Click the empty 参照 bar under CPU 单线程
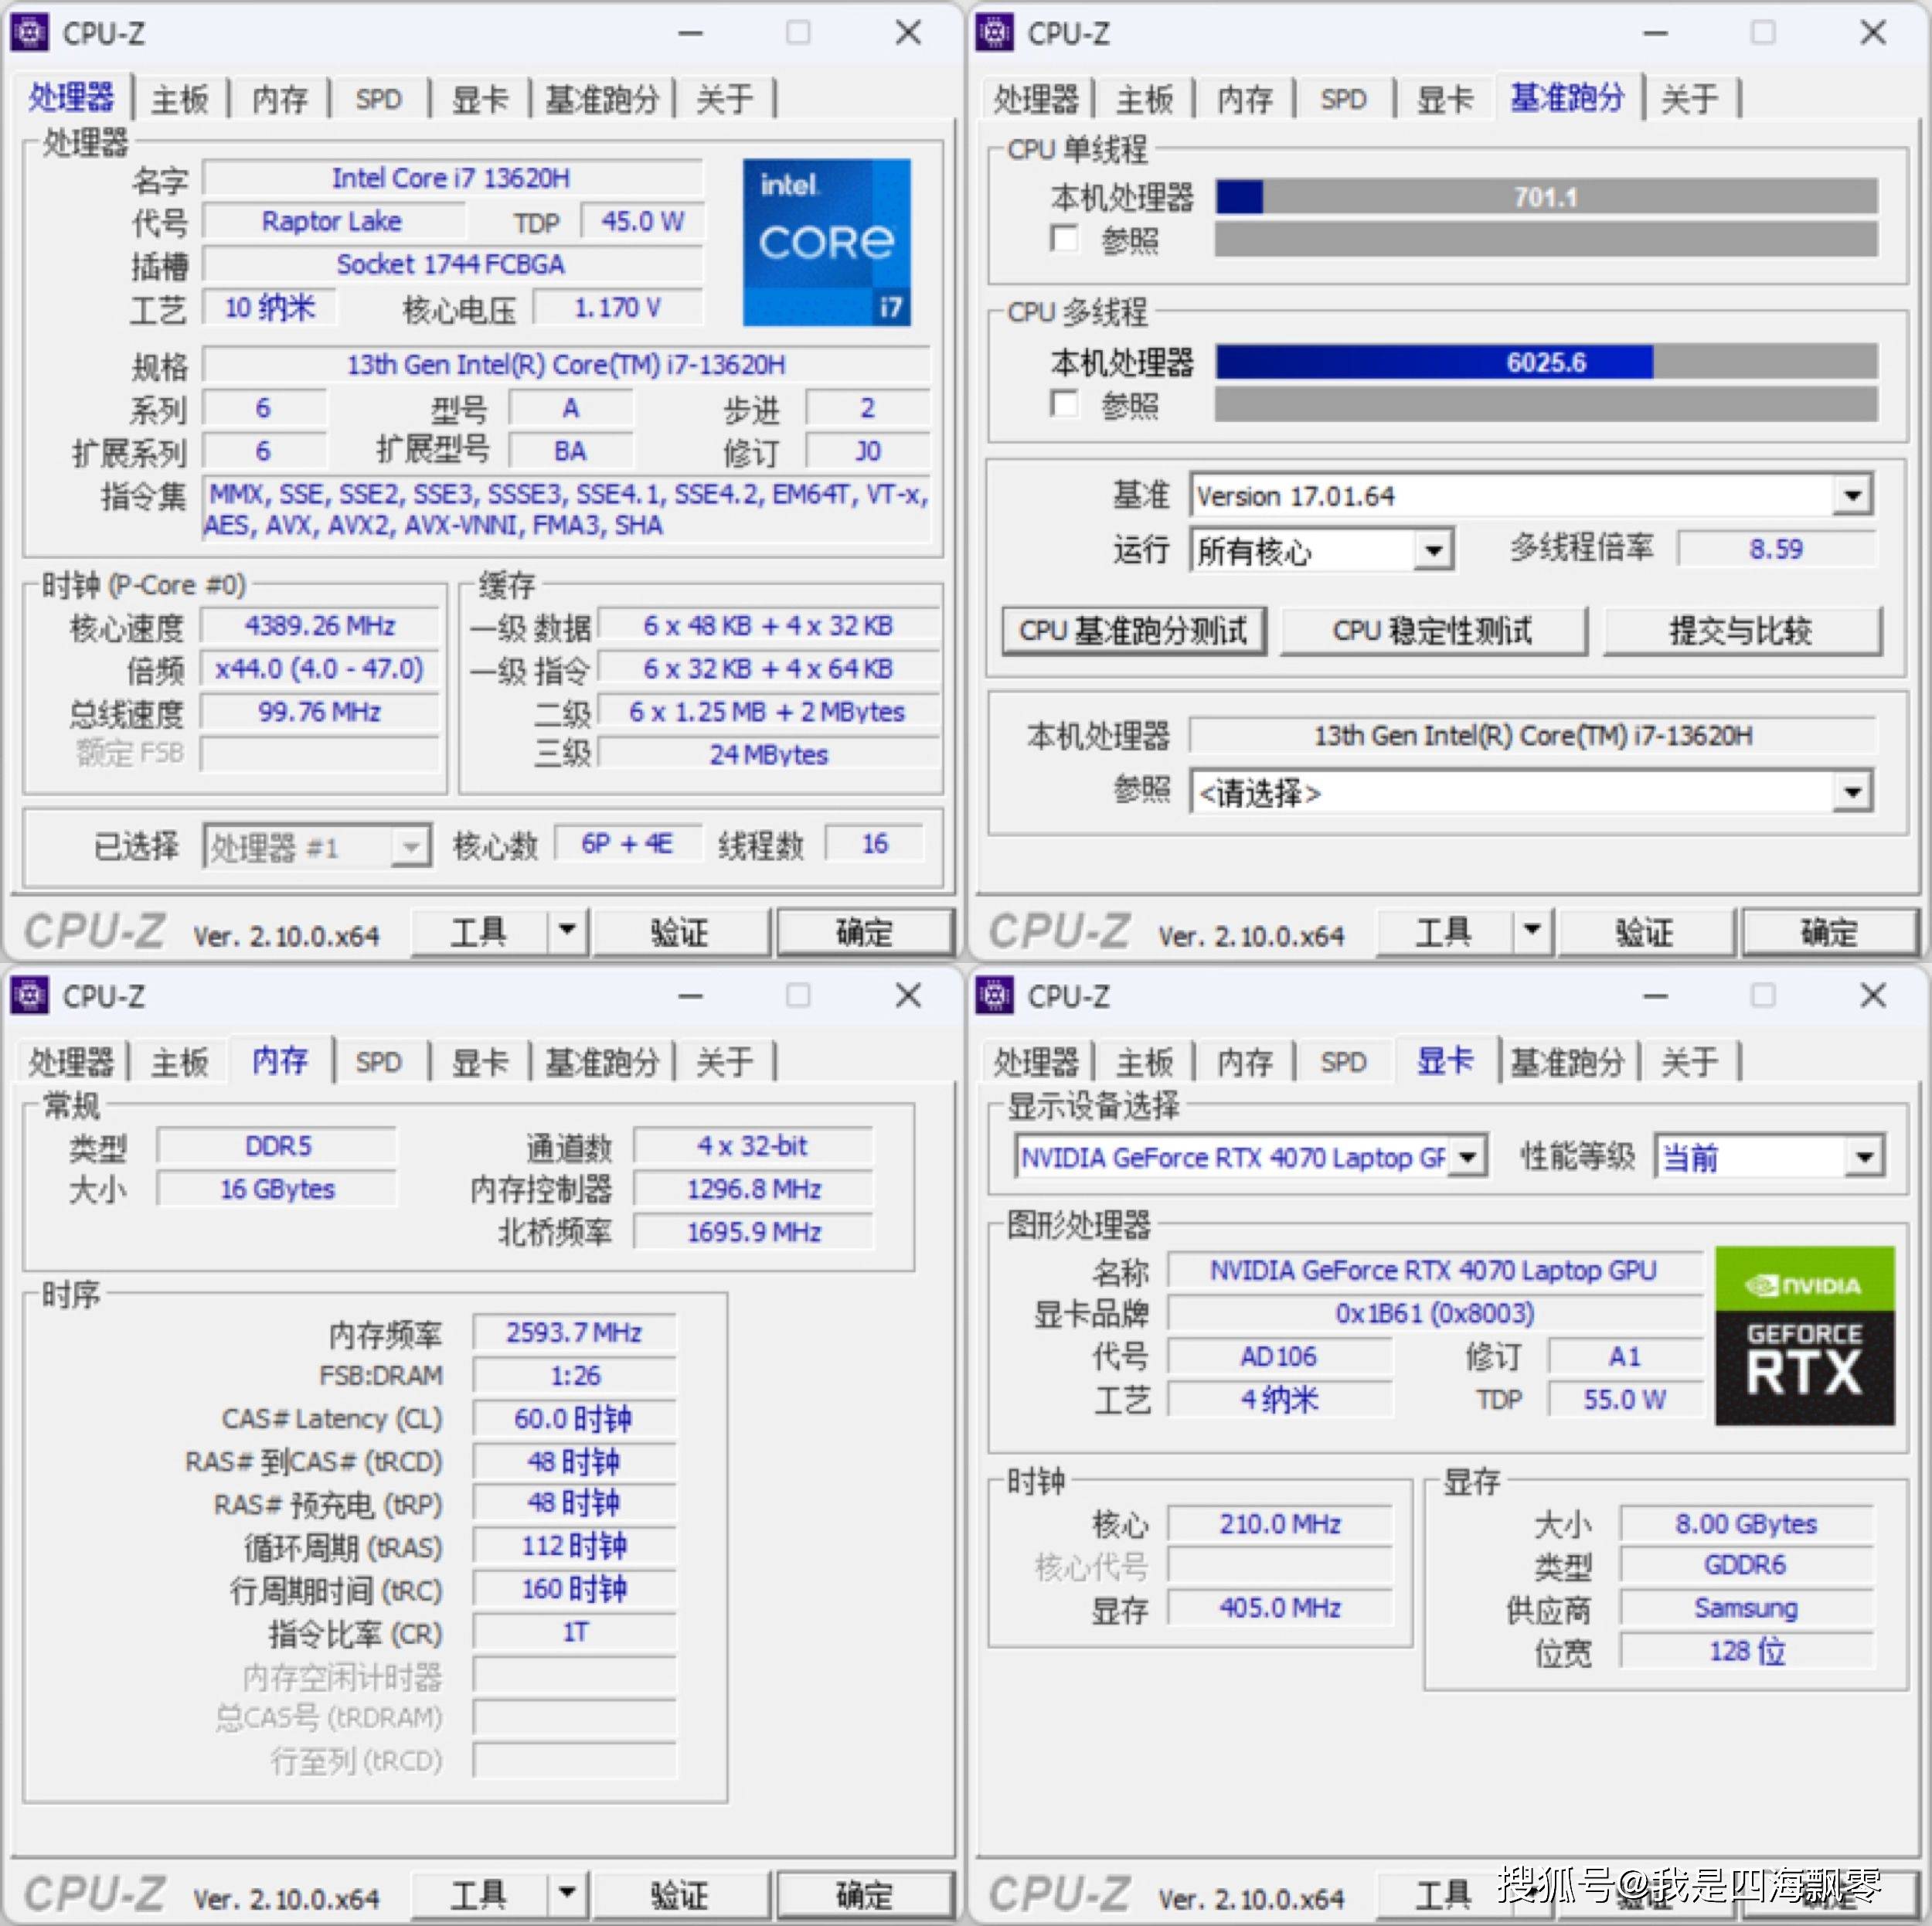This screenshot has height=1926, width=1932. pos(1547,239)
